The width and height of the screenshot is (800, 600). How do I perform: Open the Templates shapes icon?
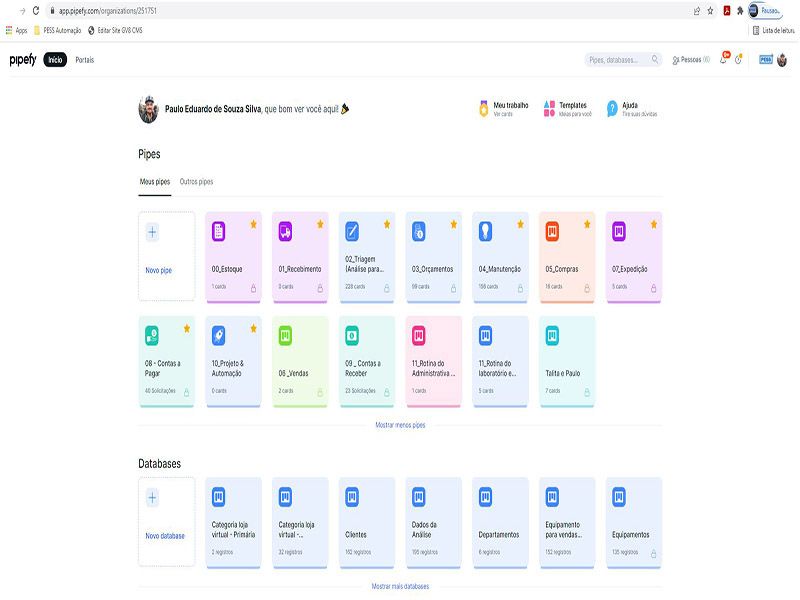point(549,108)
